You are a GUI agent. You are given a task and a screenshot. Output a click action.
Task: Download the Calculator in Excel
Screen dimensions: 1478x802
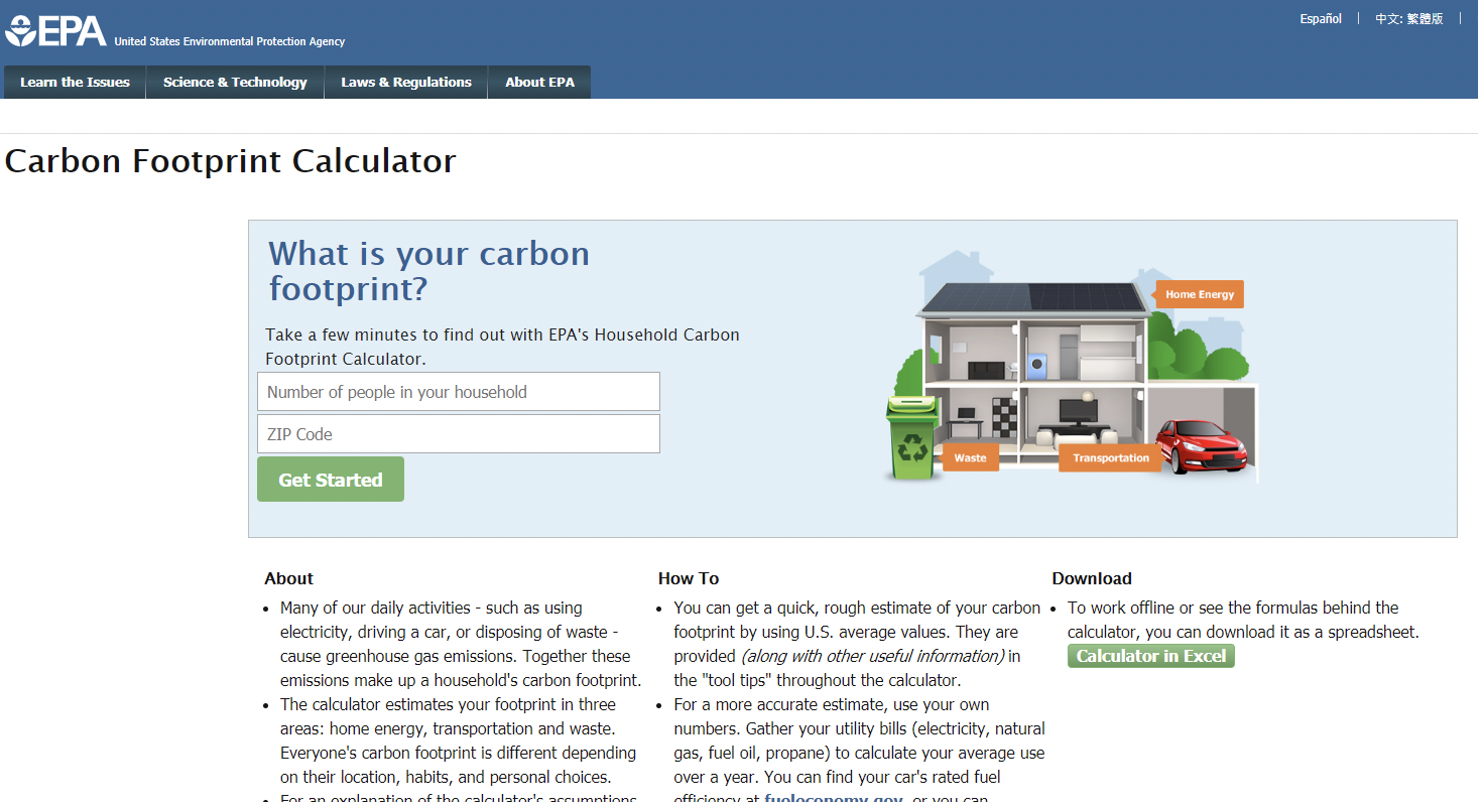tap(1151, 656)
